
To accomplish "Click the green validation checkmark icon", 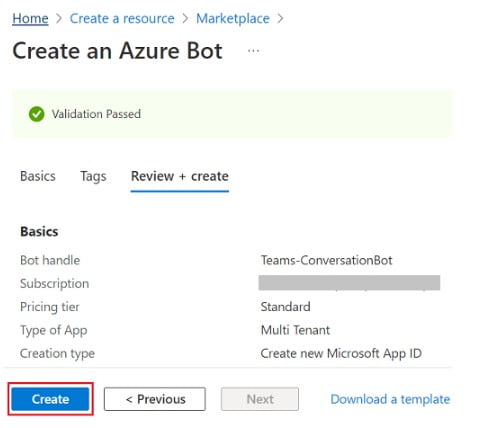I will point(36,114).
